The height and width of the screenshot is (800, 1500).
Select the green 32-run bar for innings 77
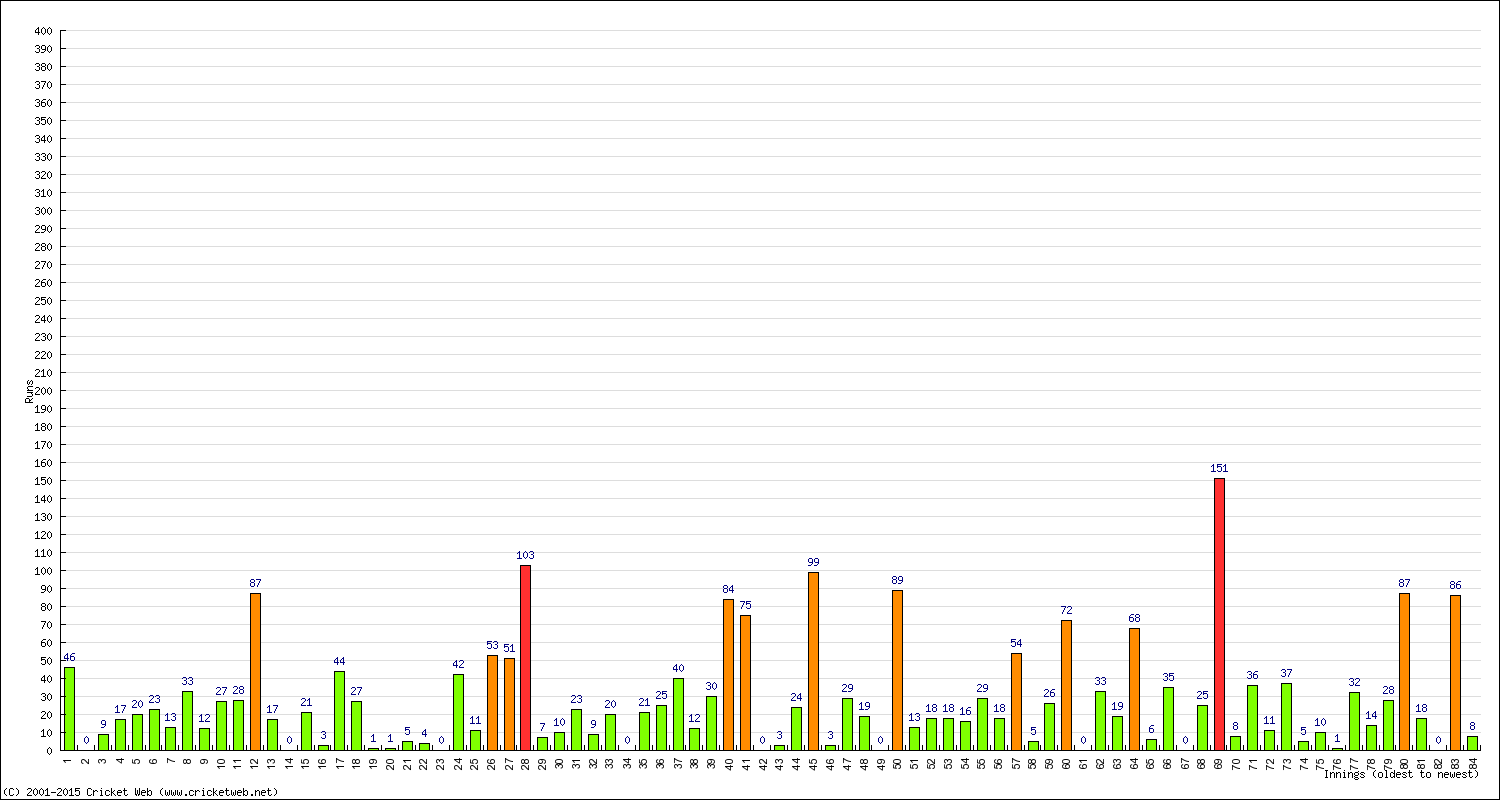pos(1354,721)
